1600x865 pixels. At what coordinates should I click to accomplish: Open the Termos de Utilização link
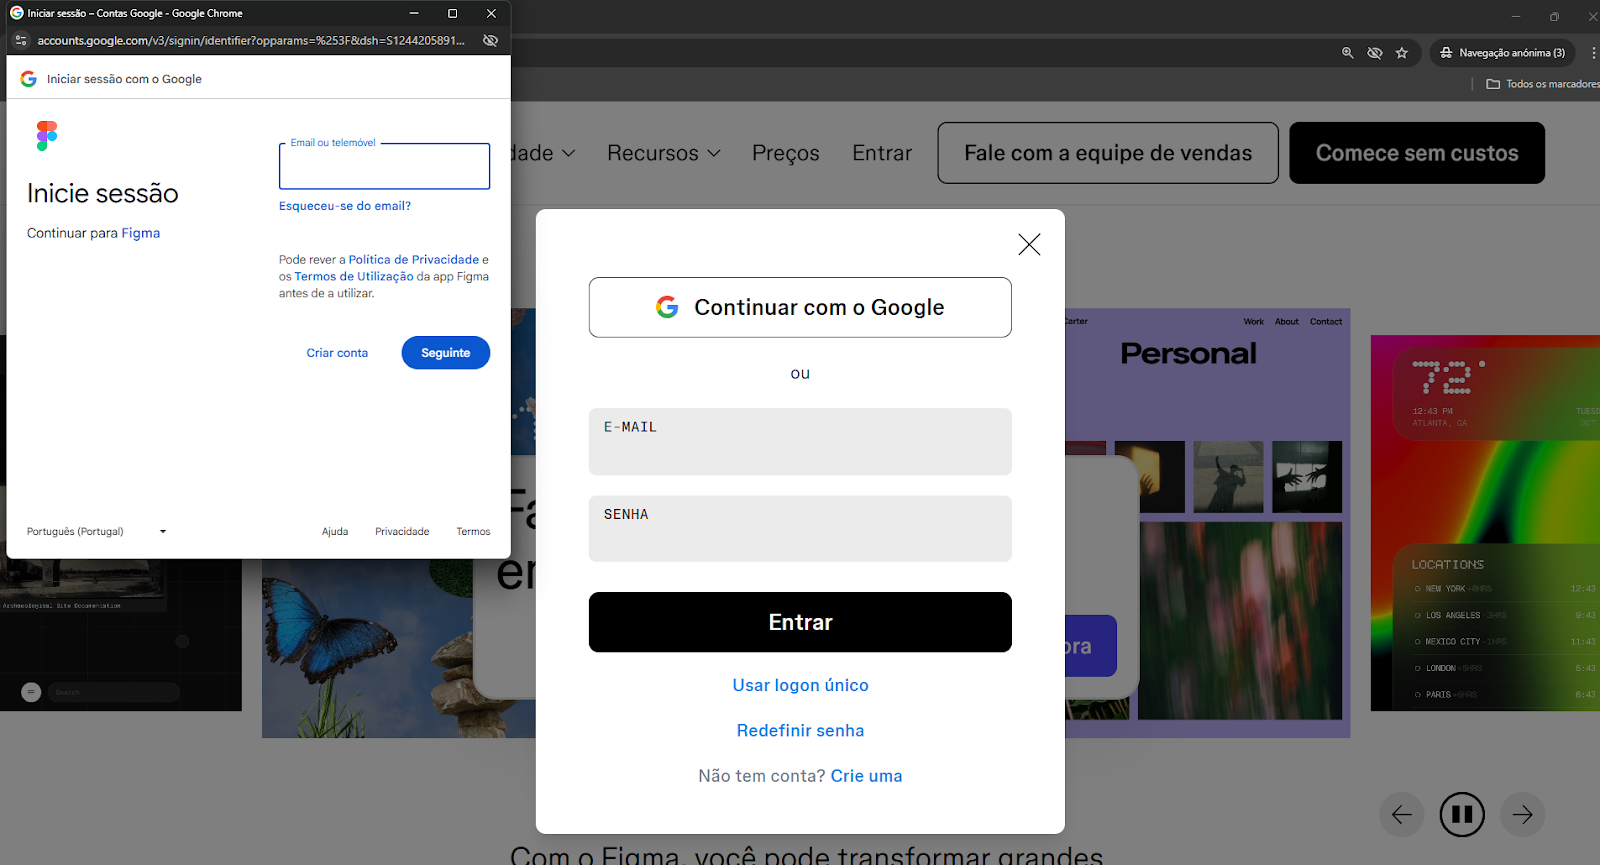click(354, 277)
